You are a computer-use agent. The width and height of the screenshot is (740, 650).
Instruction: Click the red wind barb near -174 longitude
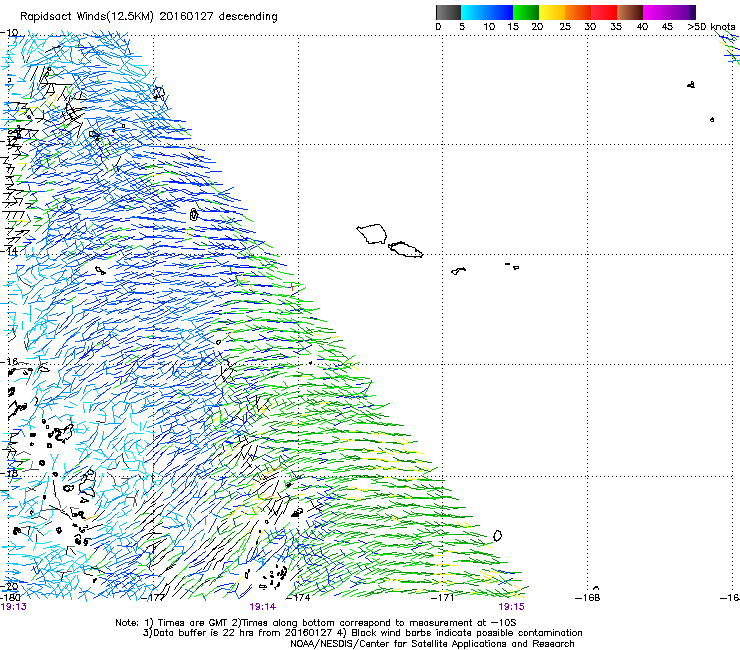point(292,286)
